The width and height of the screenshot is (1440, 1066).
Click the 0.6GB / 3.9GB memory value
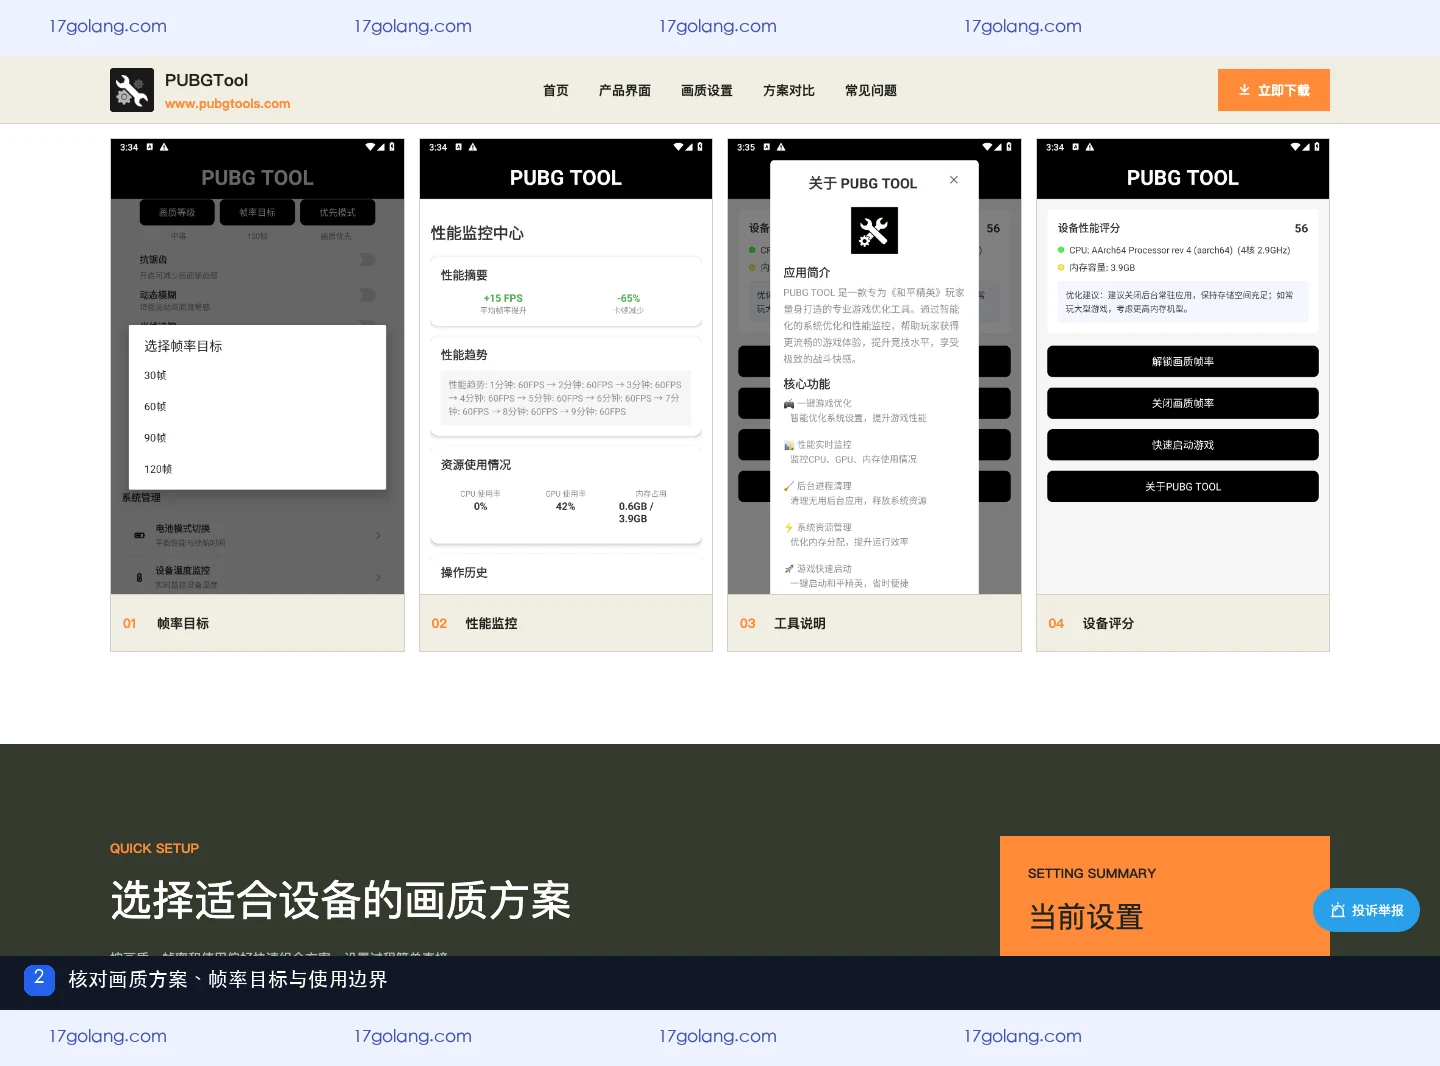click(636, 512)
